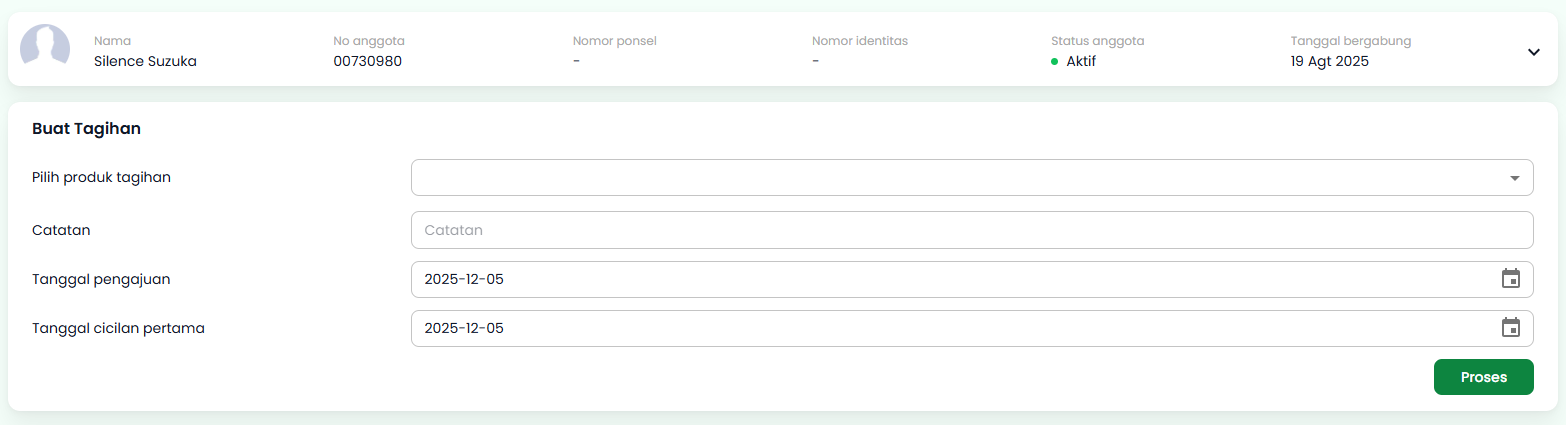1566x425 pixels.
Task: Click the join date 19 Agt 2025
Action: click(x=1329, y=61)
